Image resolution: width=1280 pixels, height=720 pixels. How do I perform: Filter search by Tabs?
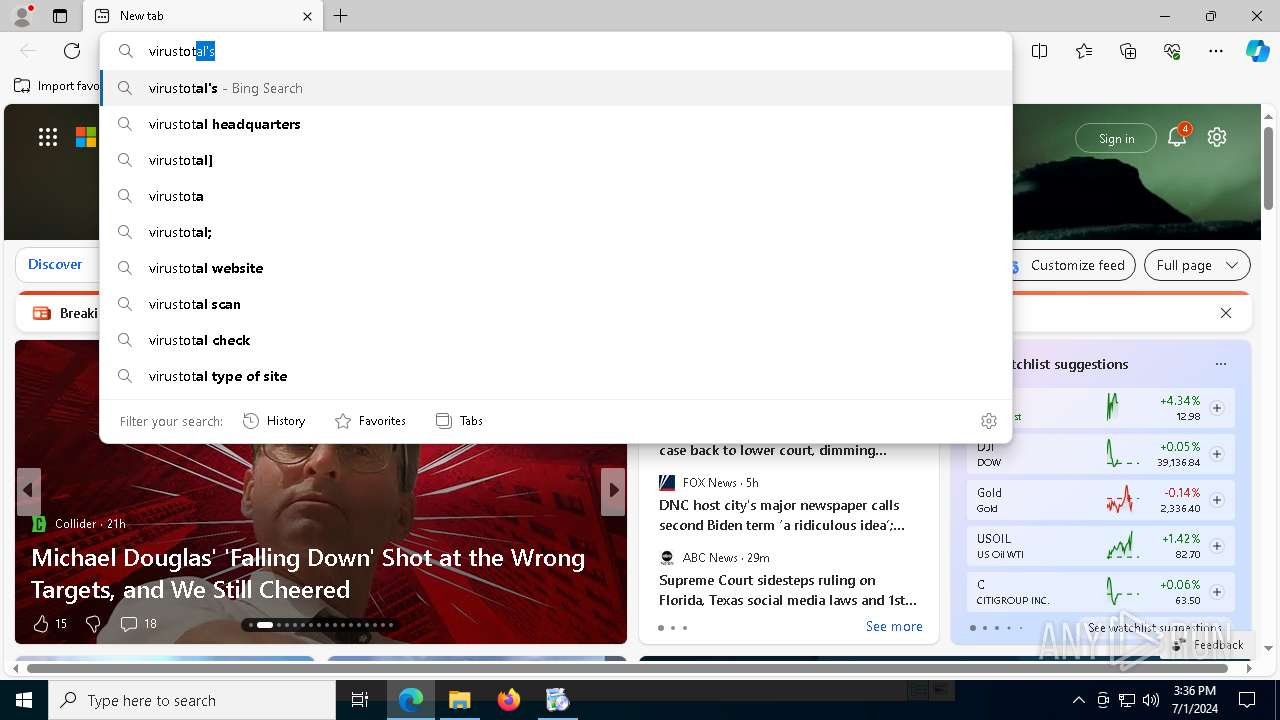click(x=459, y=421)
